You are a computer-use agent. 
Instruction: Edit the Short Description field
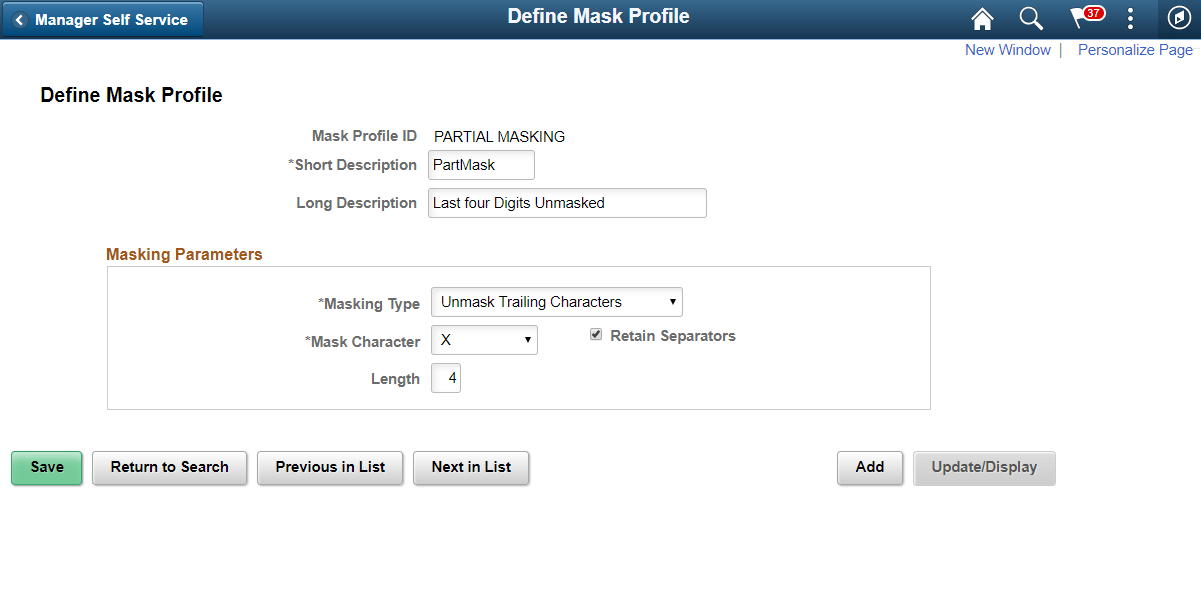tap(481, 164)
